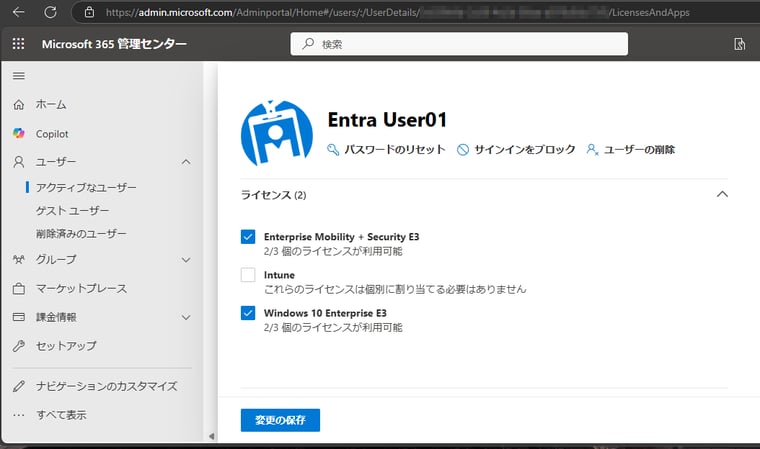The width and height of the screenshot is (760, 449).
Task: Open アクティブなユーザー page
Action: coord(86,187)
